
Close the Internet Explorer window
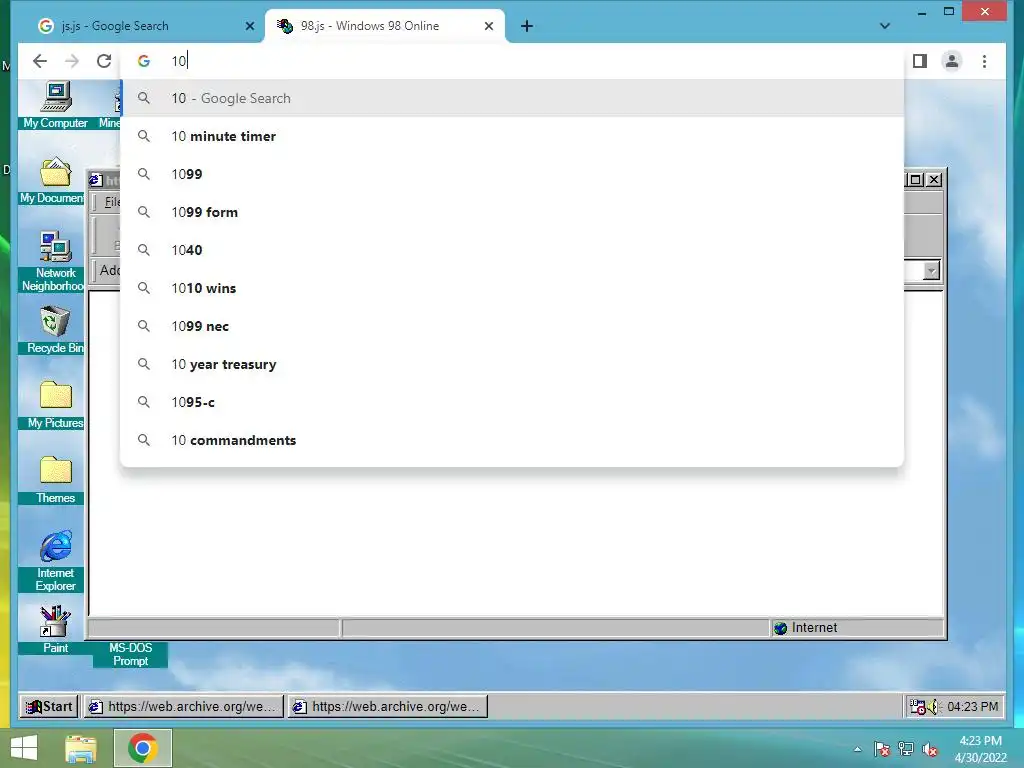click(935, 180)
